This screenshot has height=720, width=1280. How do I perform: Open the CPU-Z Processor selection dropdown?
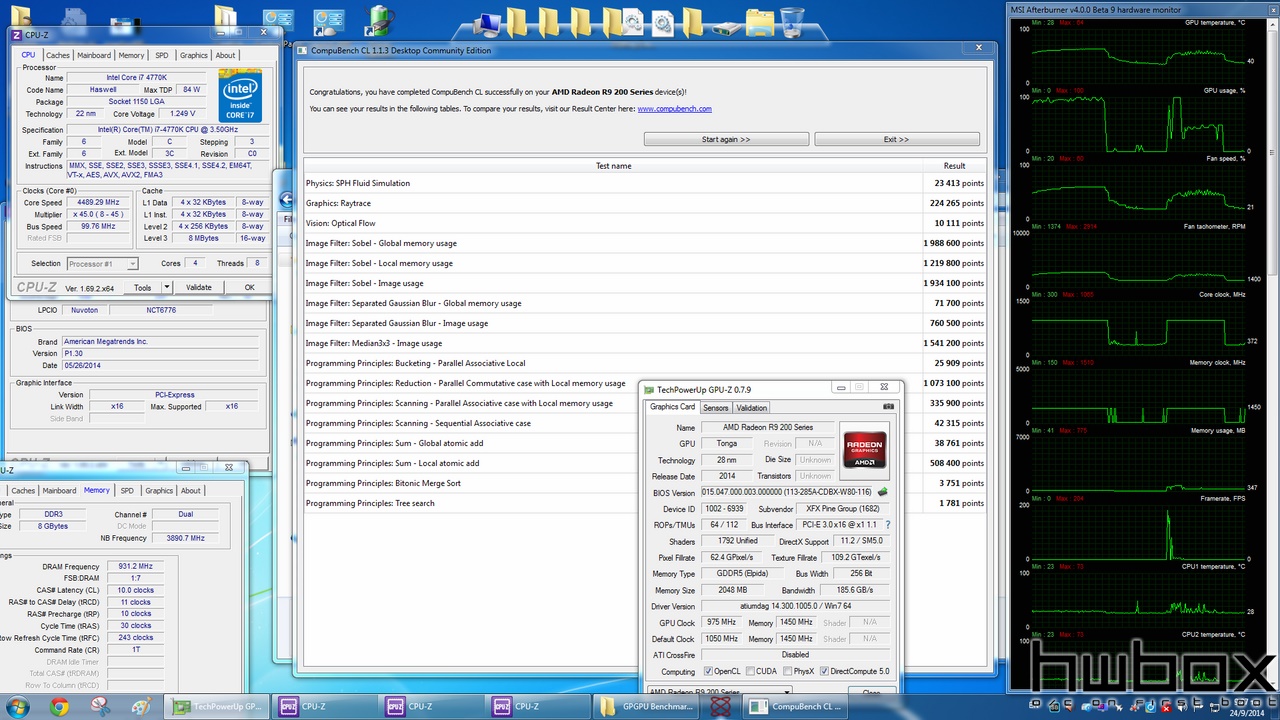pyautogui.click(x=102, y=264)
